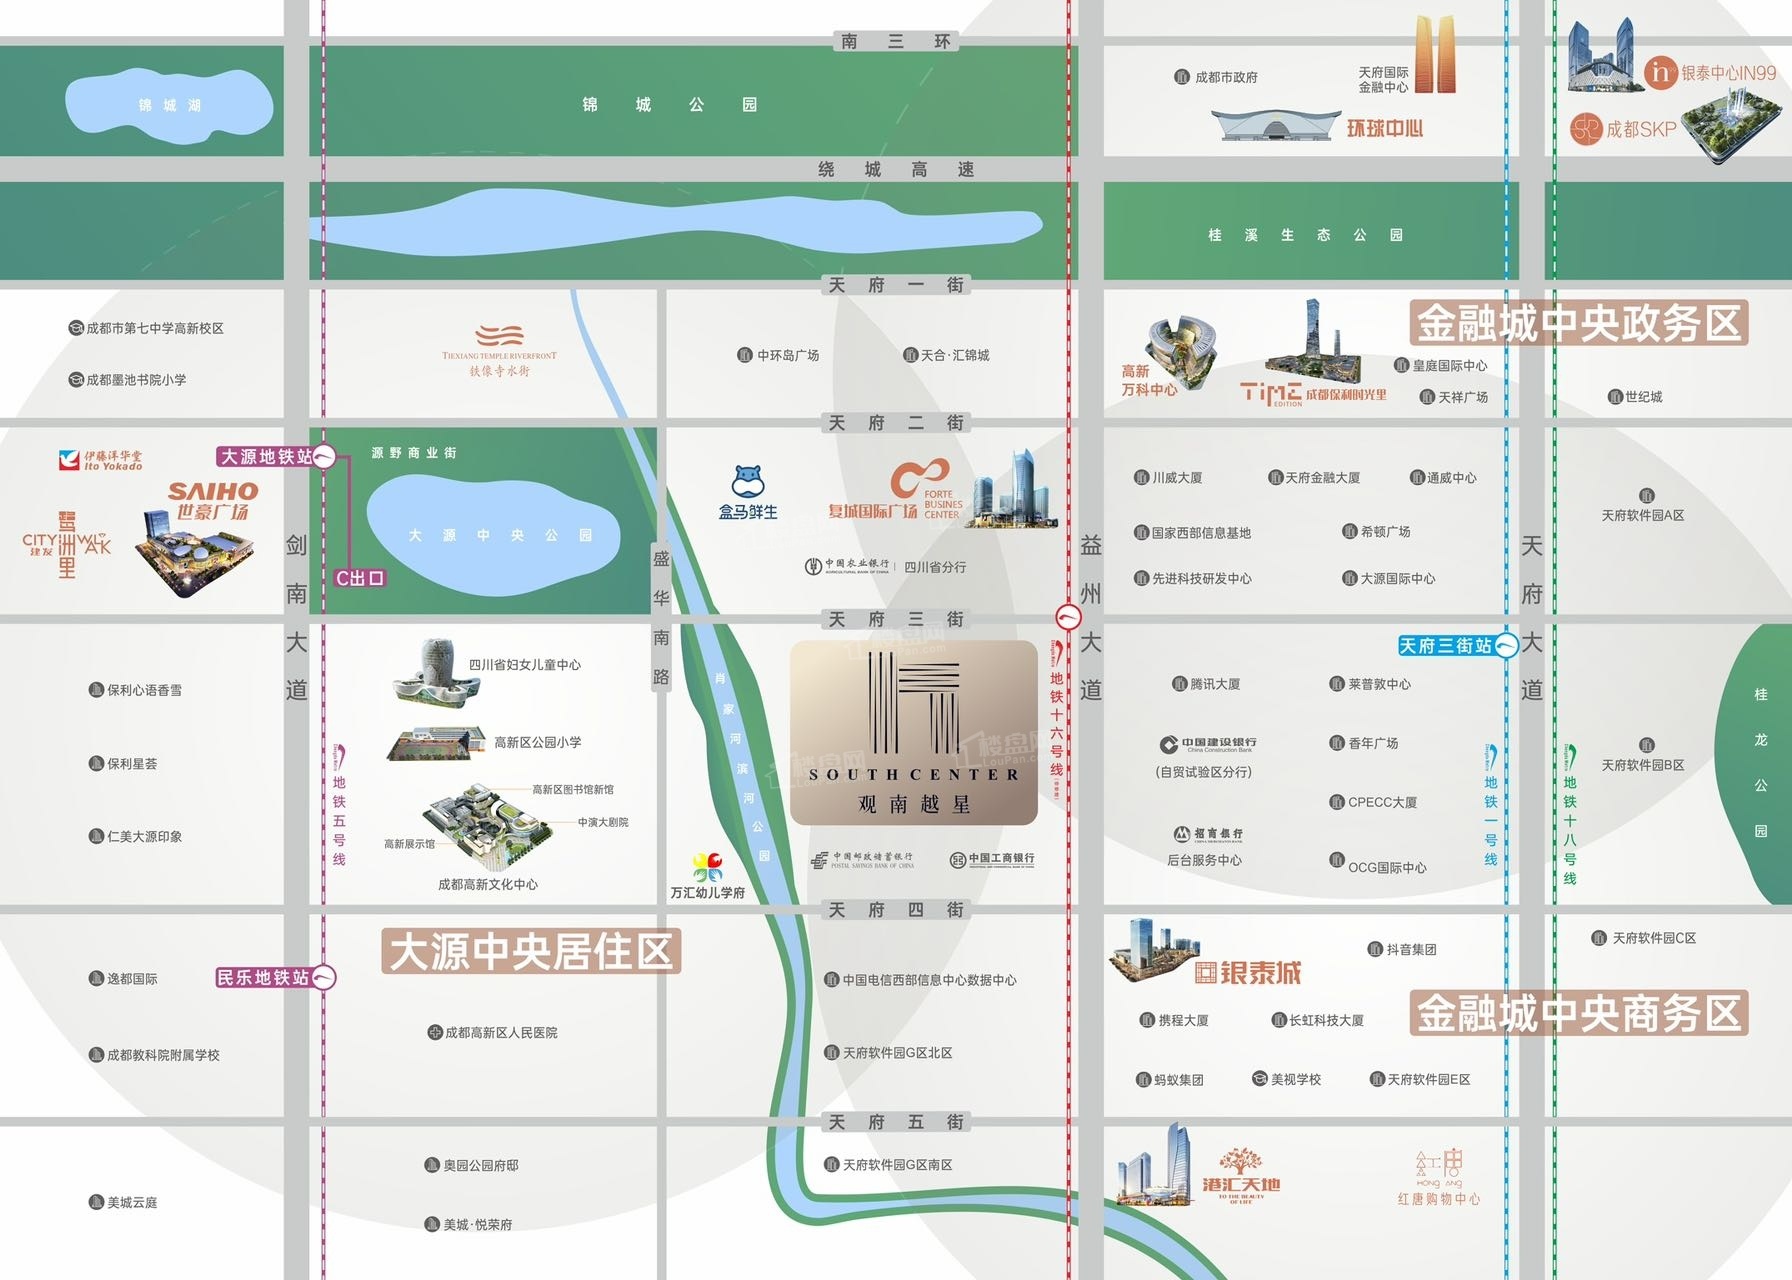Viewport: 1792px width, 1280px height.
Task: Click the 成都高新区人民医院 label
Action: [x=493, y=1032]
